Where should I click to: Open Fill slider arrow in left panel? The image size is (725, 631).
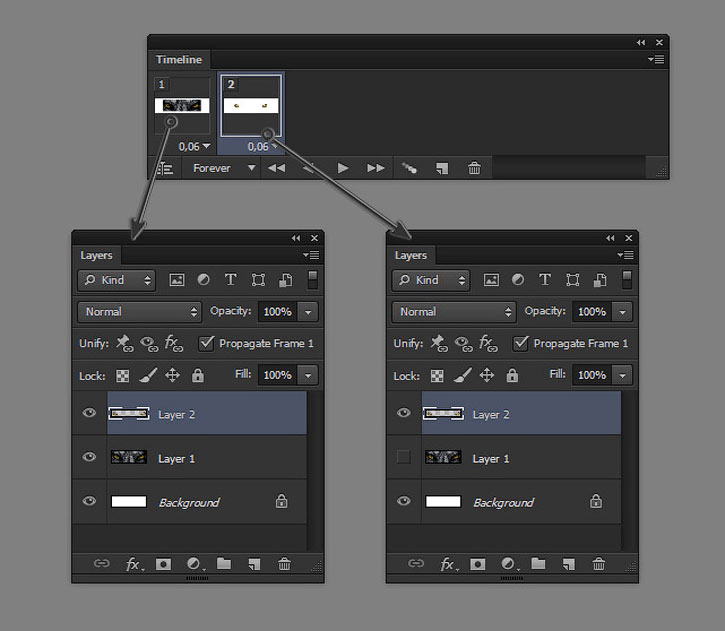click(x=308, y=375)
